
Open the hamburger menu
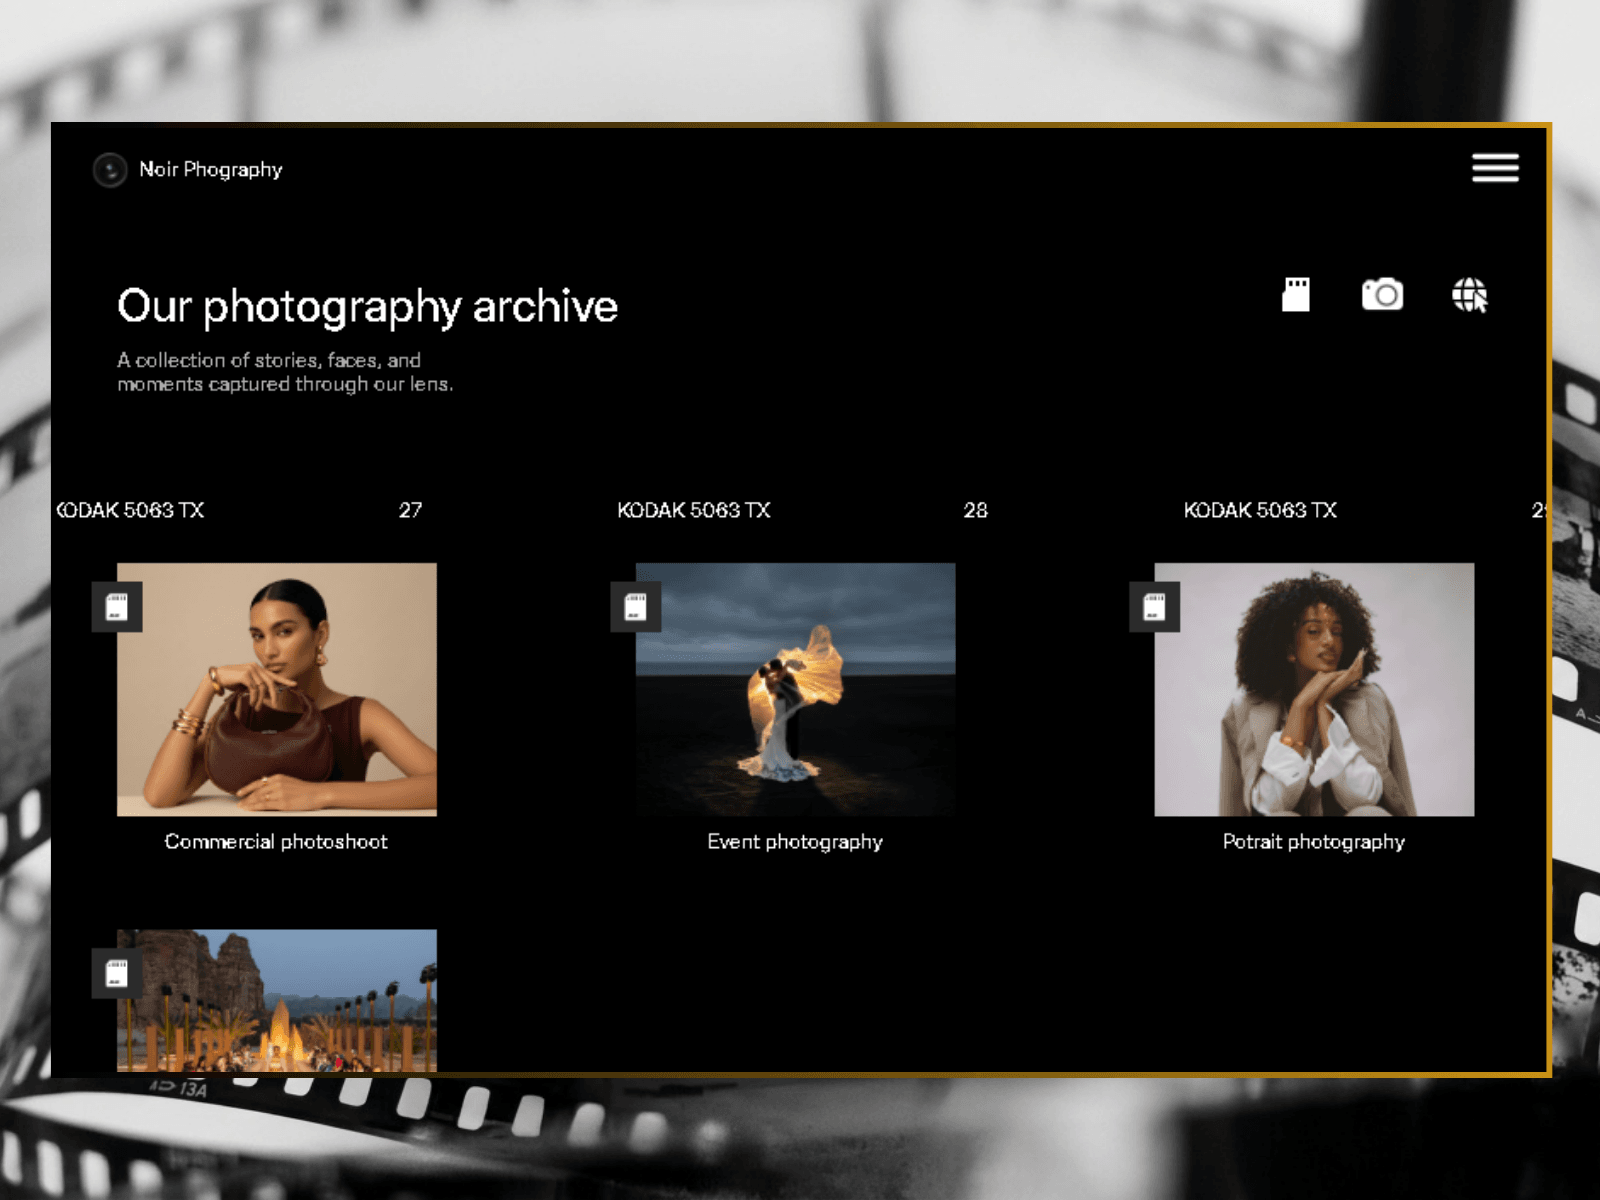pyautogui.click(x=1495, y=168)
